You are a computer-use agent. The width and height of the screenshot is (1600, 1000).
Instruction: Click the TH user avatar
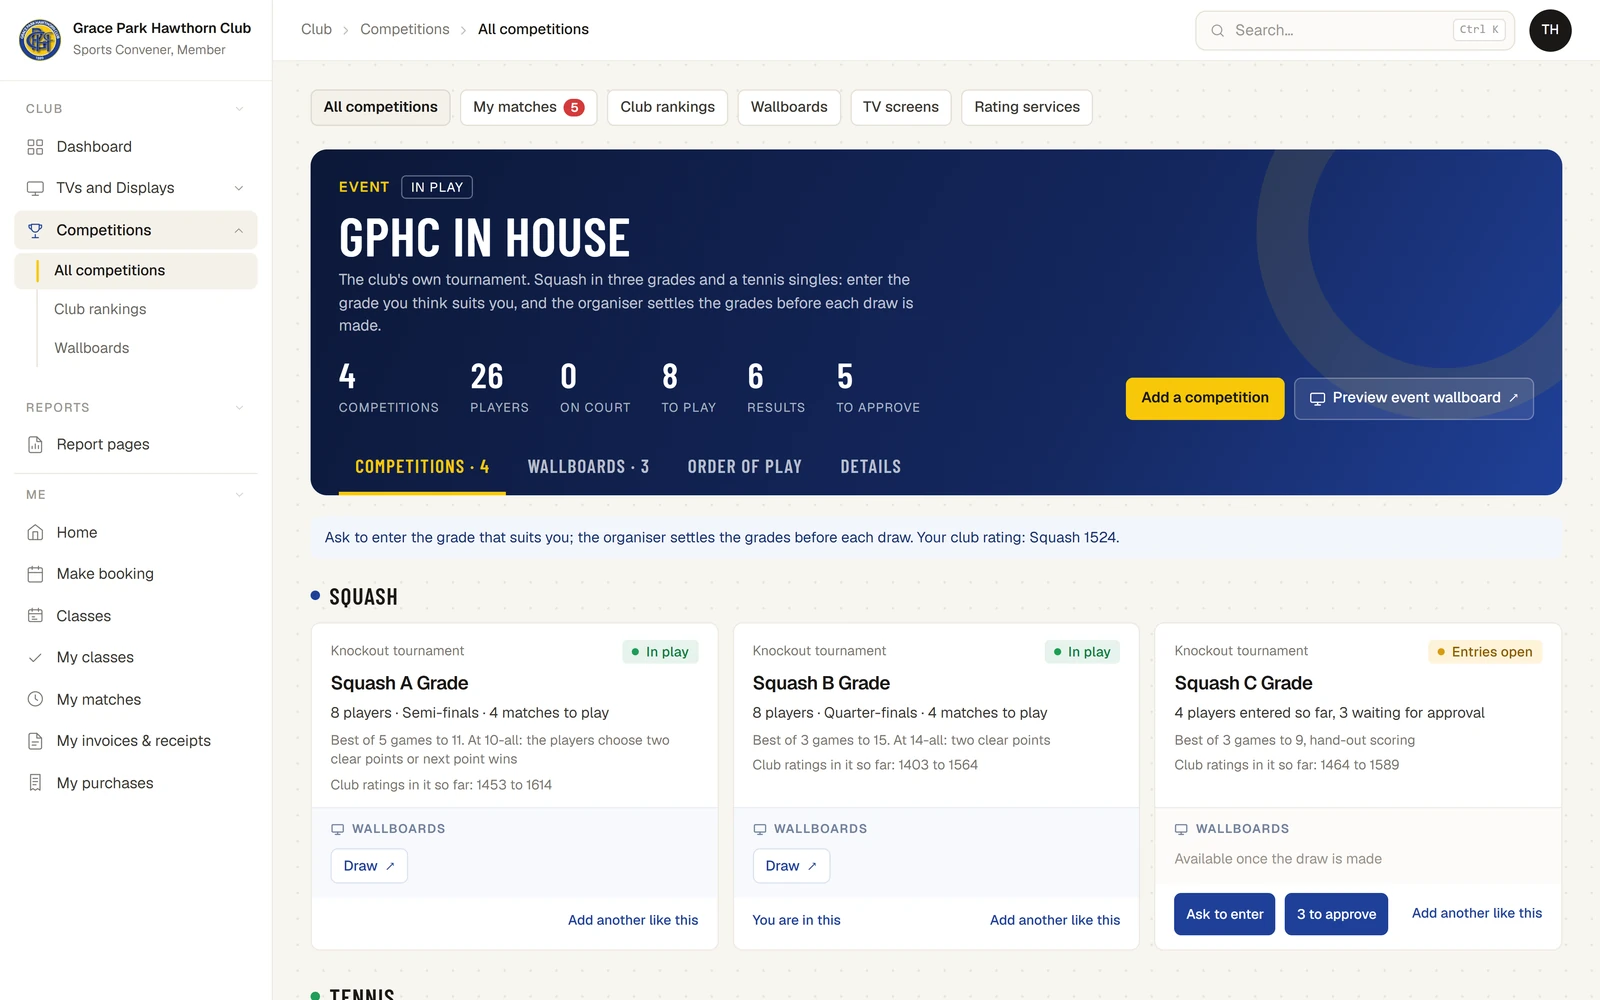tap(1550, 30)
